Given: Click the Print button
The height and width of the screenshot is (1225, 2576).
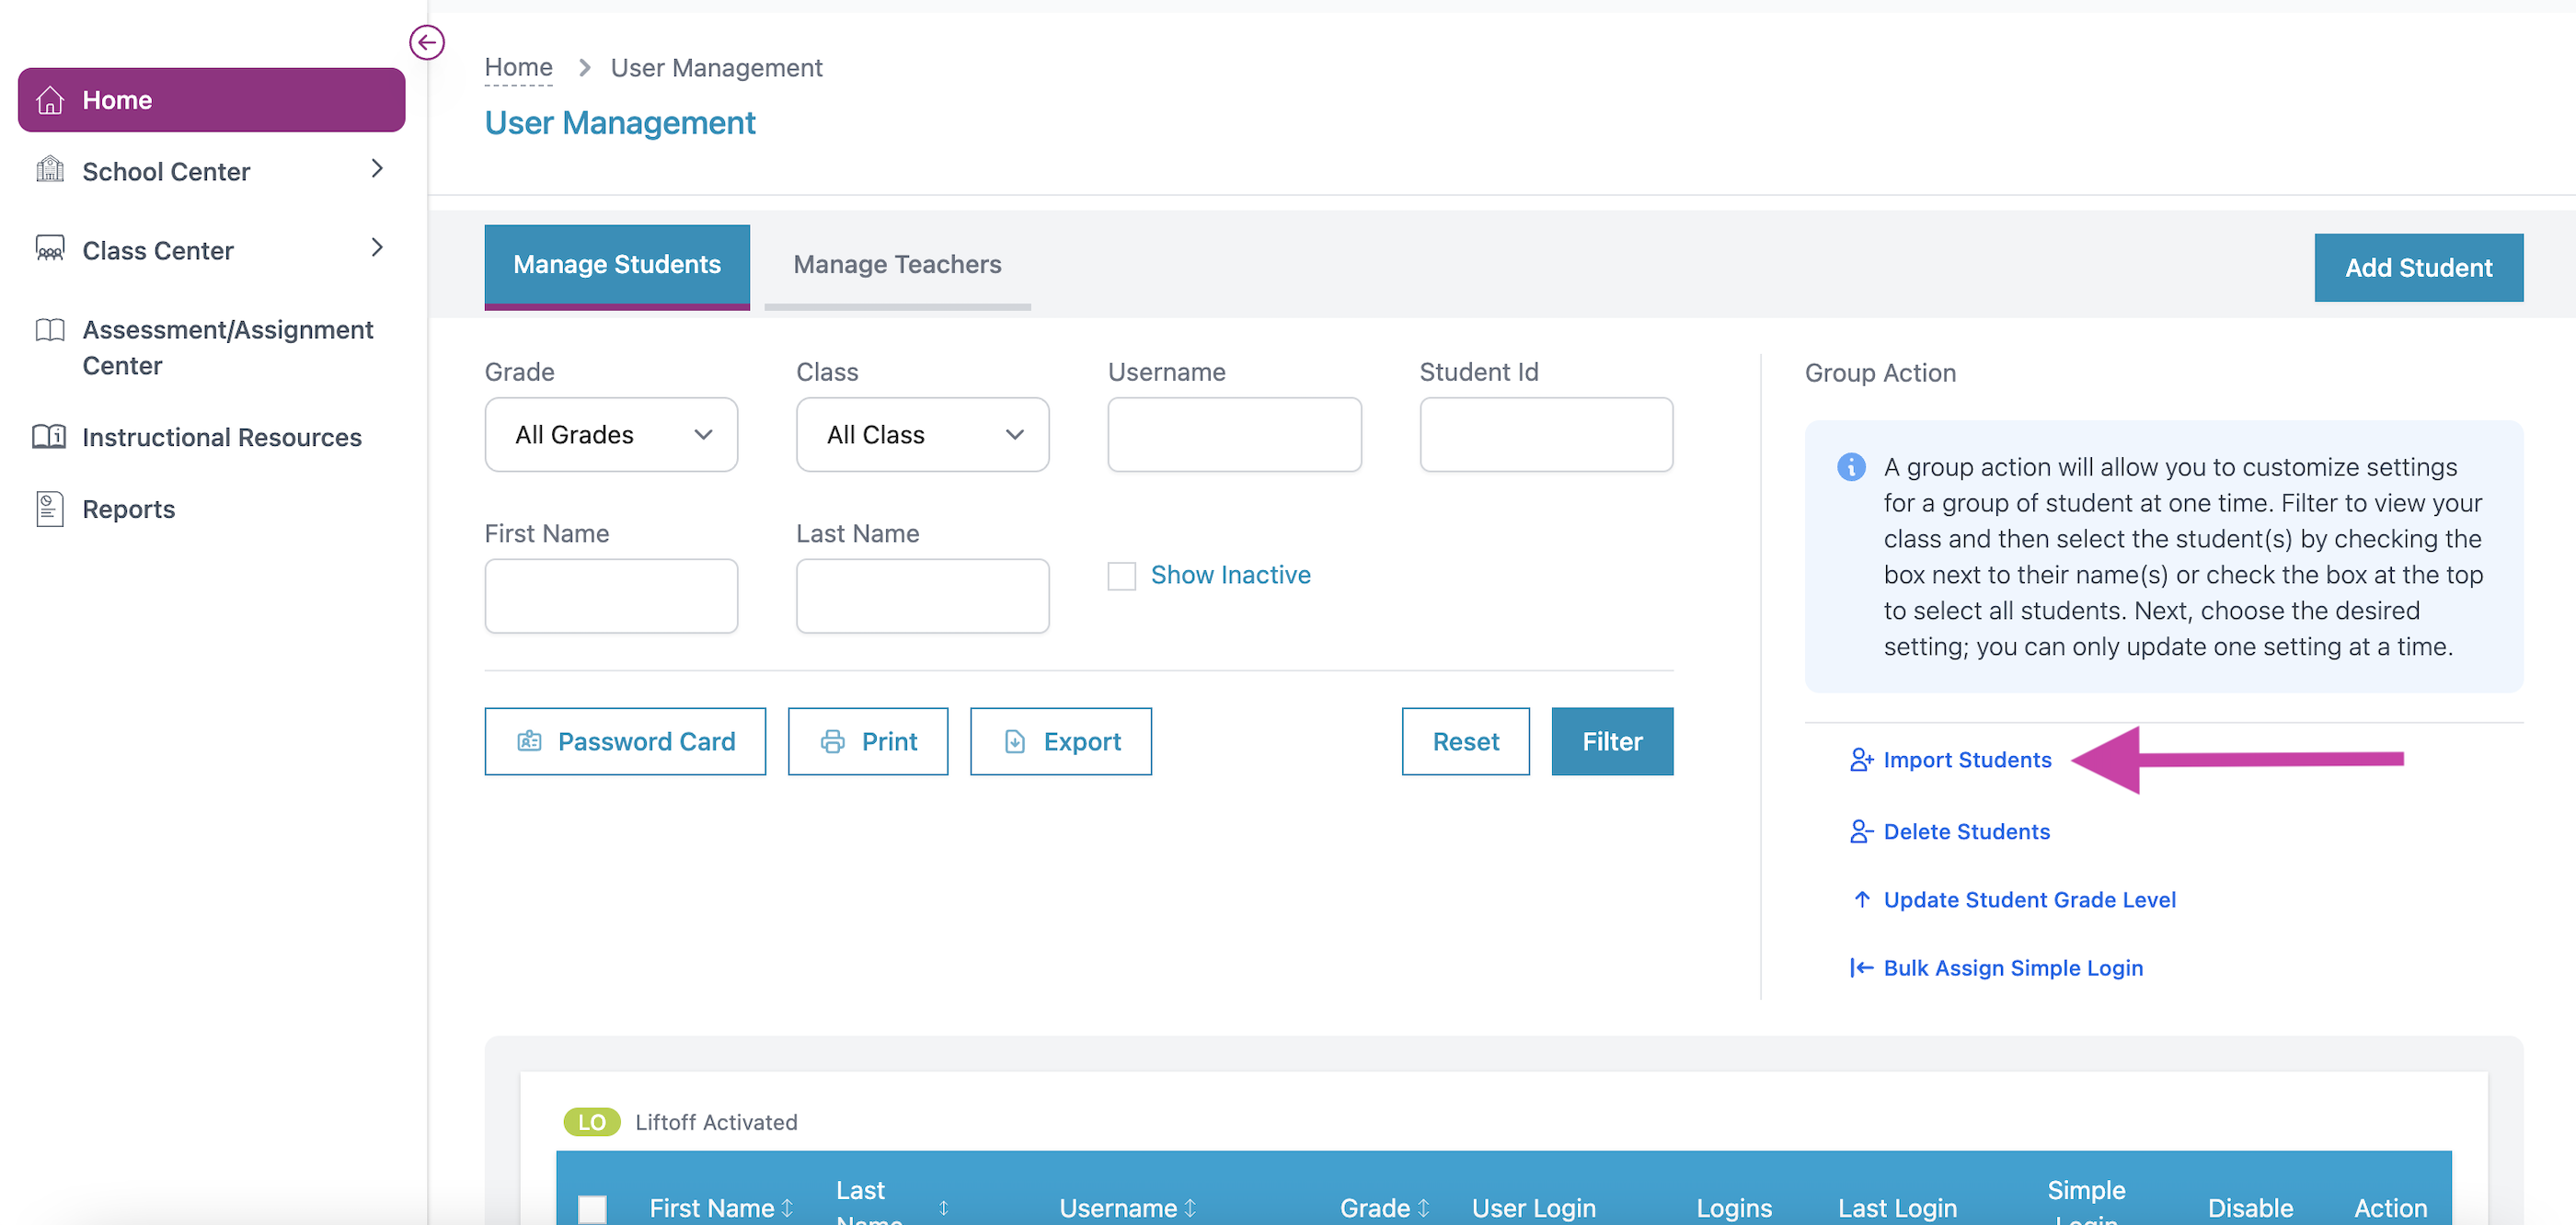Looking at the screenshot, I should click(867, 742).
